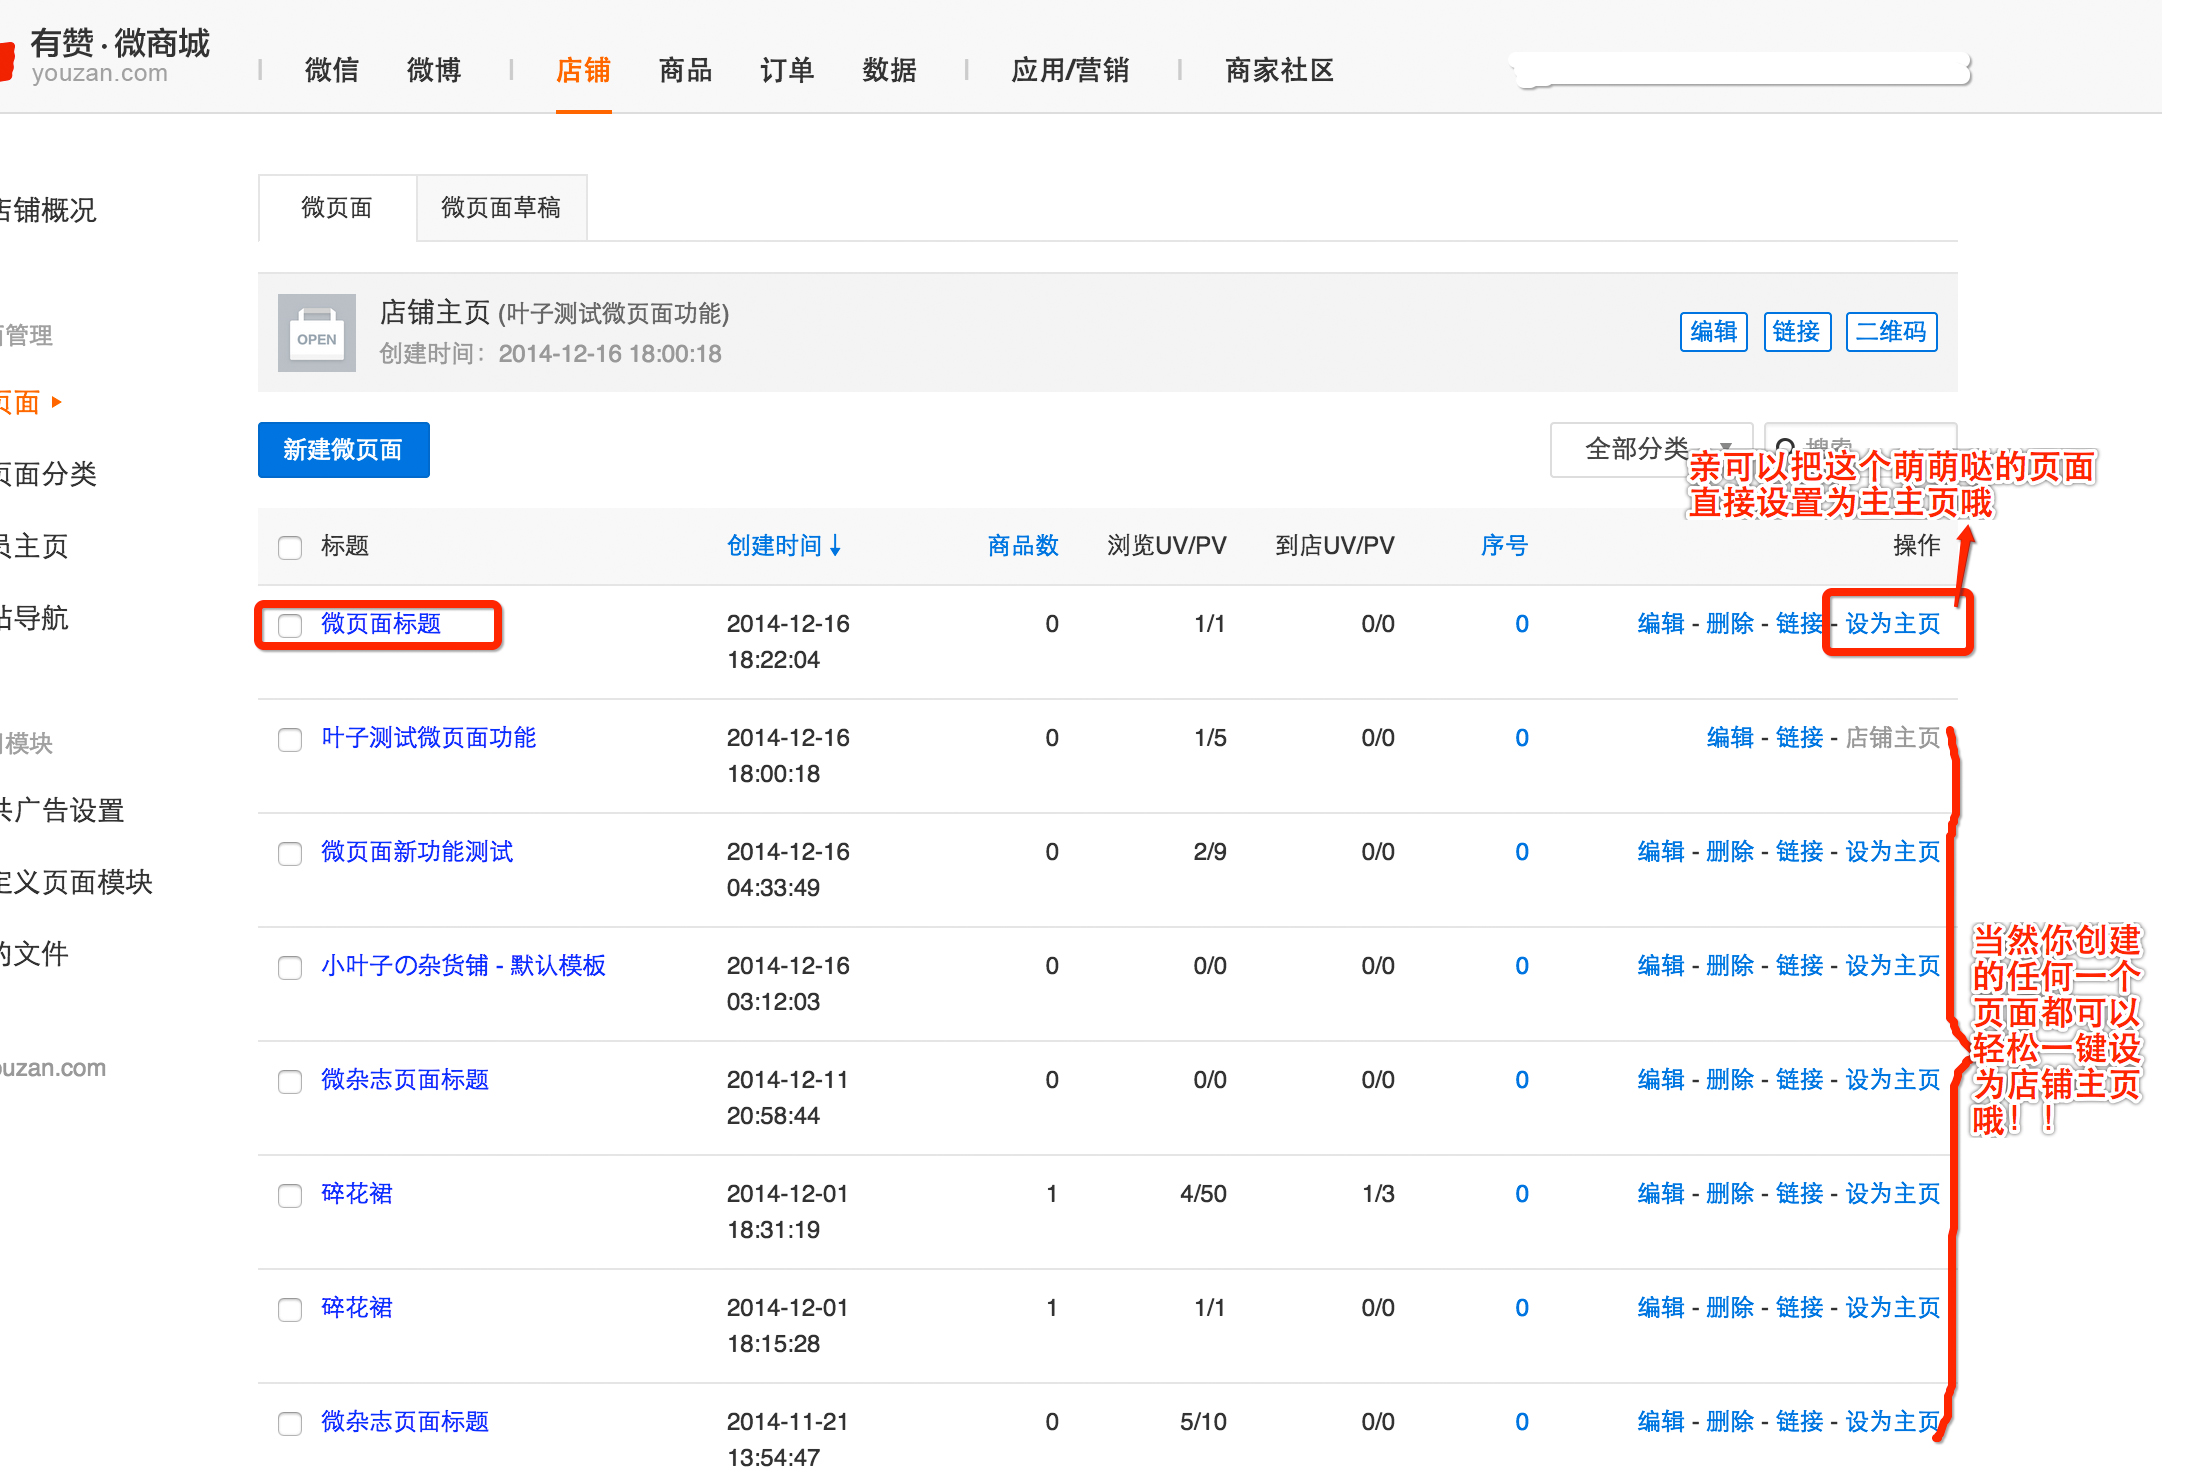
Task: Sort by 商品数 column header
Action: tap(1023, 545)
